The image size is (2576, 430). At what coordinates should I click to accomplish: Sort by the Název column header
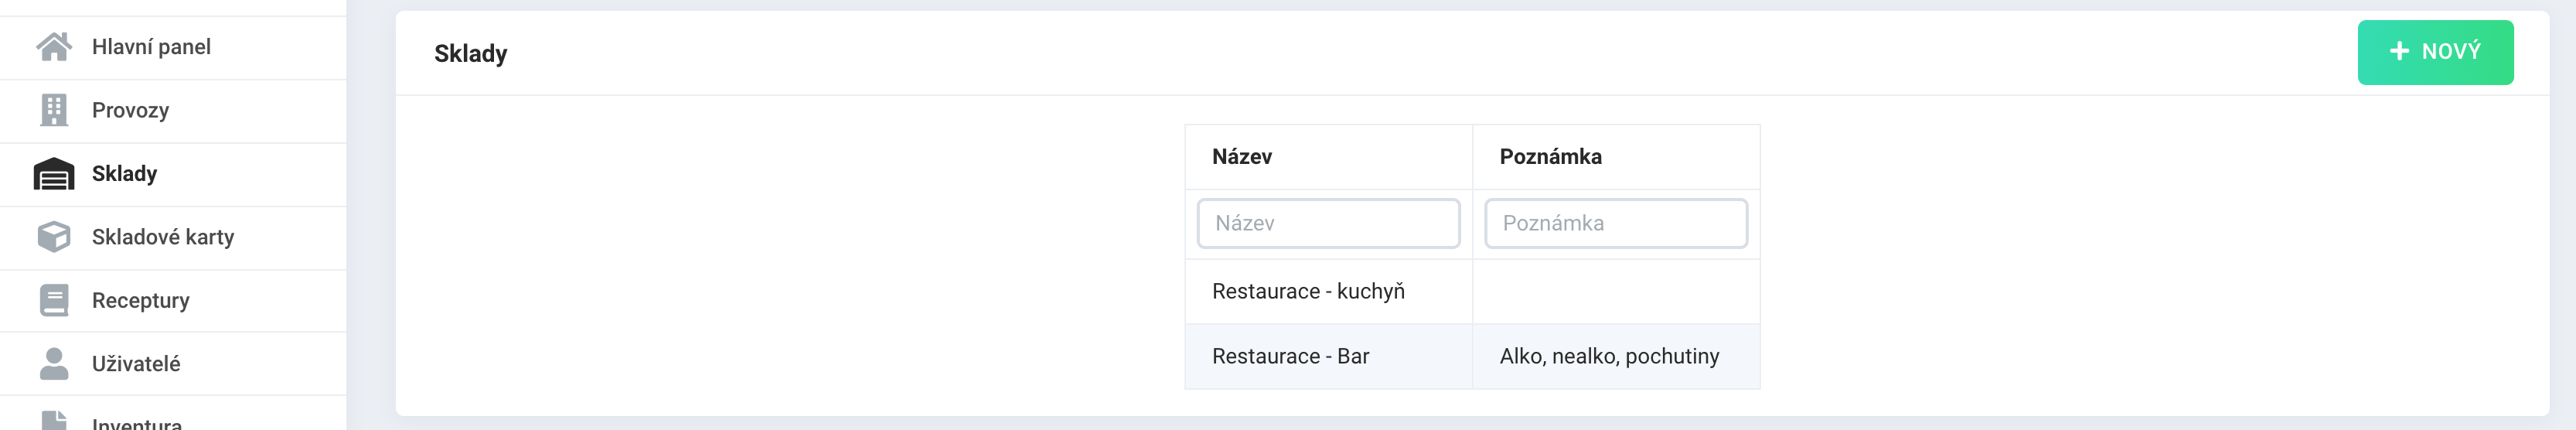pos(1242,157)
